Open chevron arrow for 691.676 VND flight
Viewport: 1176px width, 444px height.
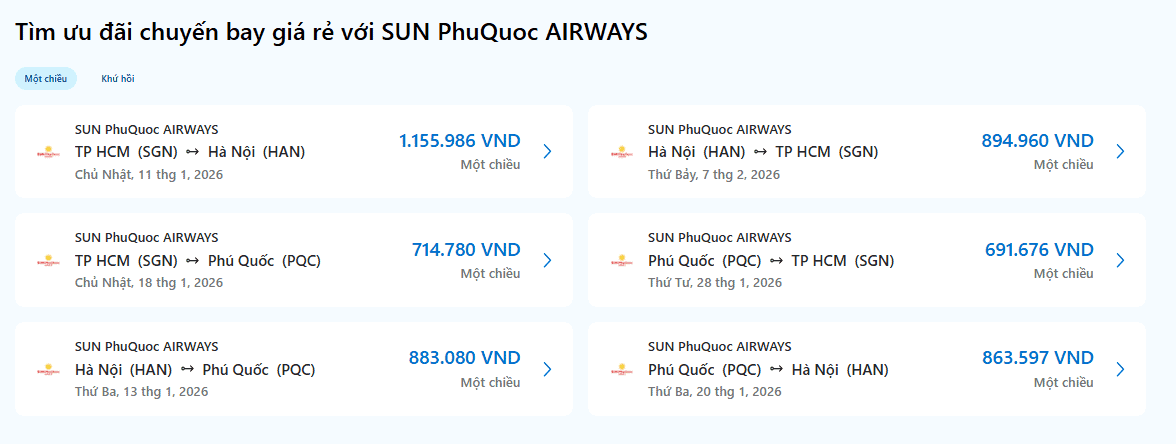coord(1120,260)
